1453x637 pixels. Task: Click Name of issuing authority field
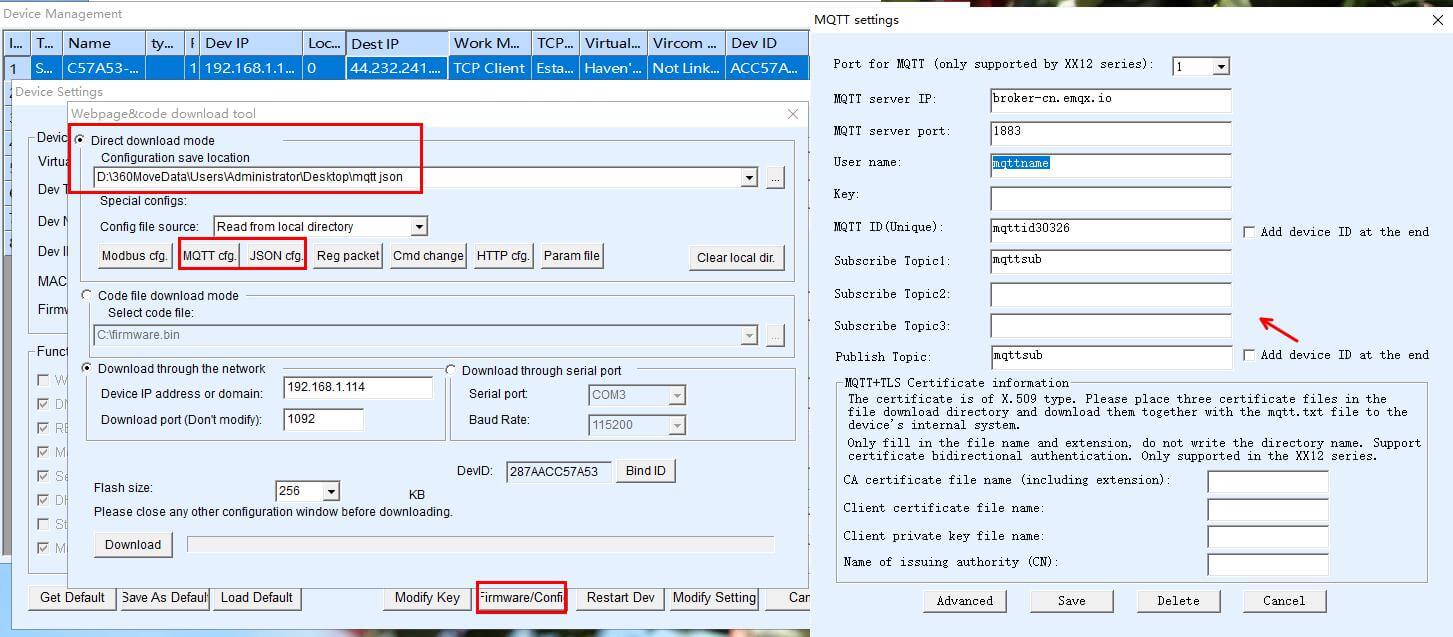click(1268, 564)
